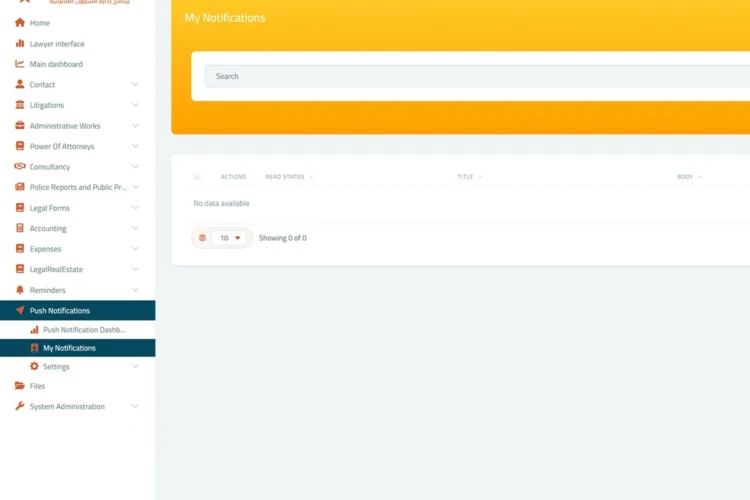
Task: Expand the Accounting chevron
Action: 135,228
